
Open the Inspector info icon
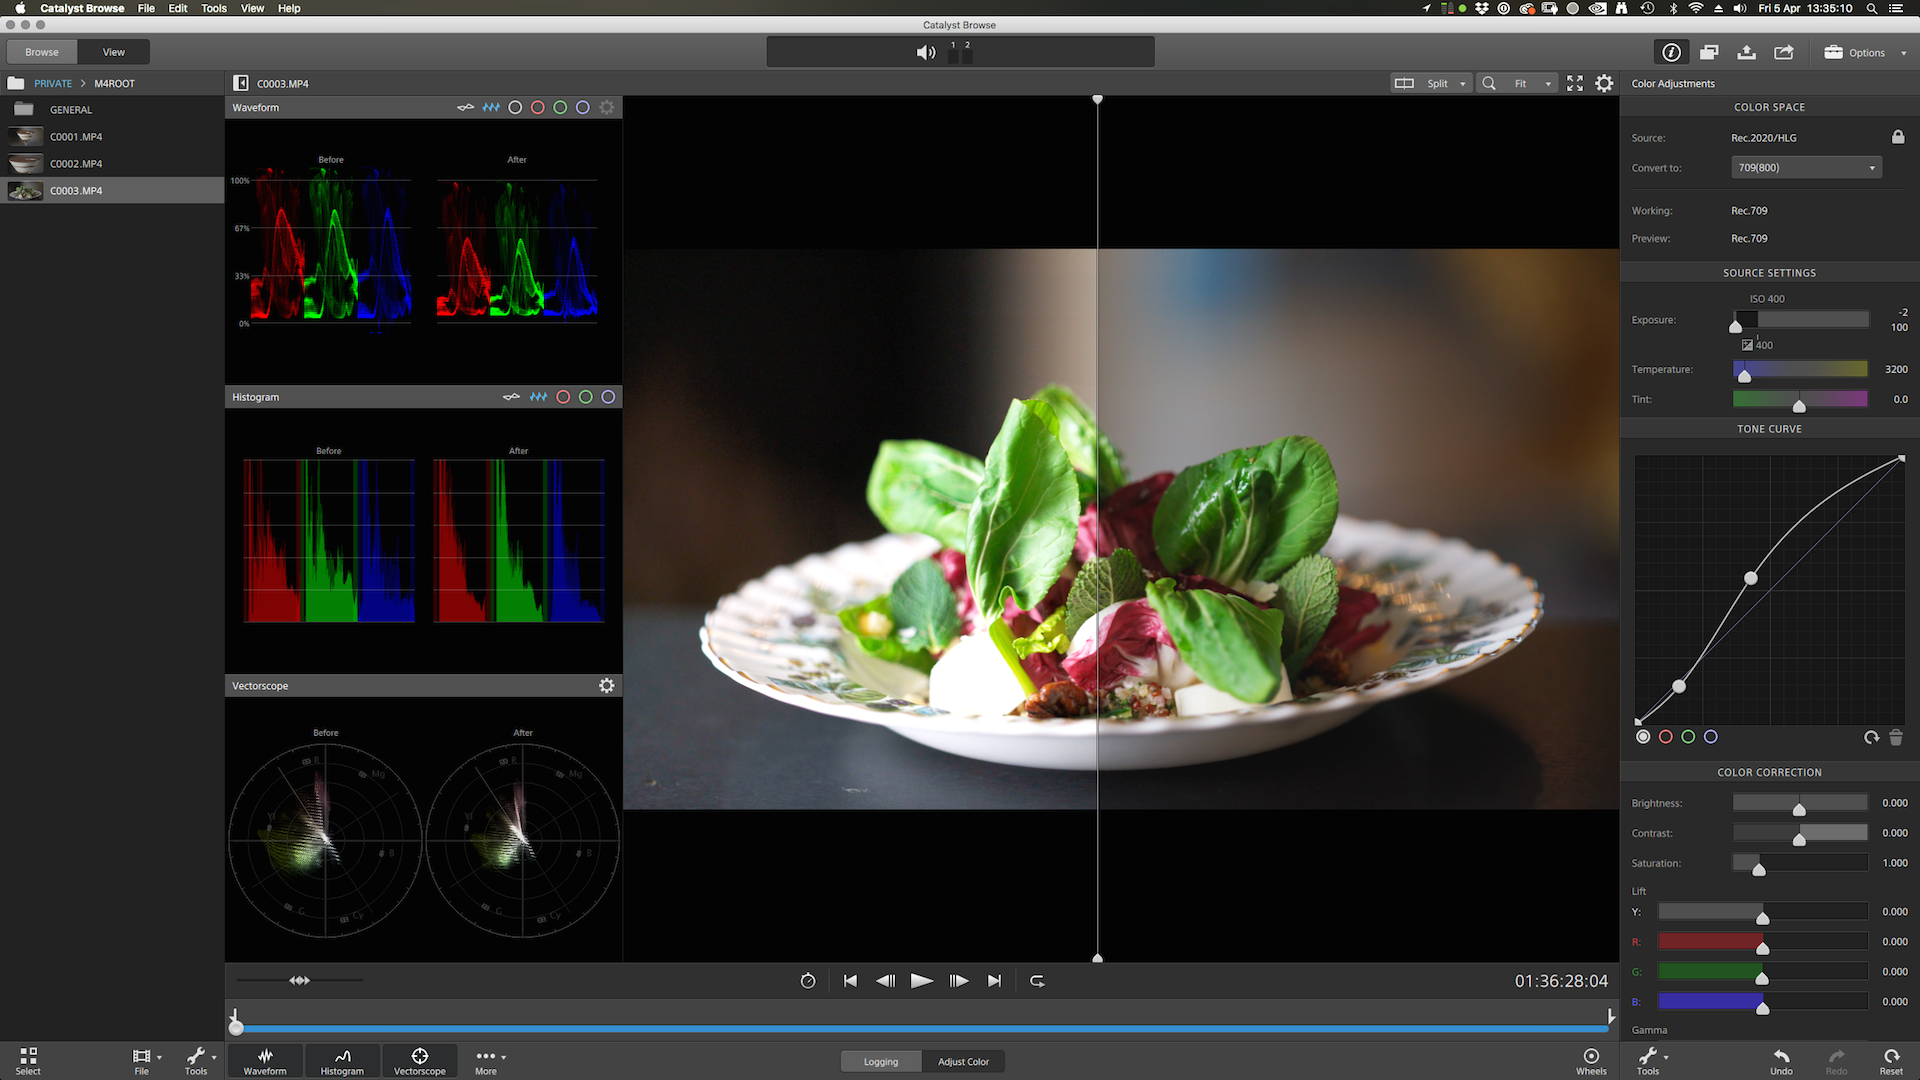[x=1671, y=52]
